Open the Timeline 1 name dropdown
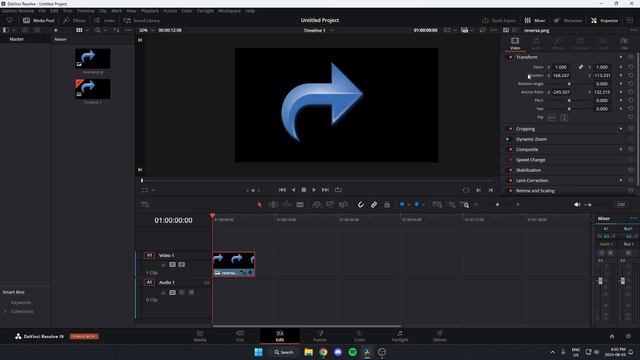640x360 pixels. pyautogui.click(x=318, y=30)
